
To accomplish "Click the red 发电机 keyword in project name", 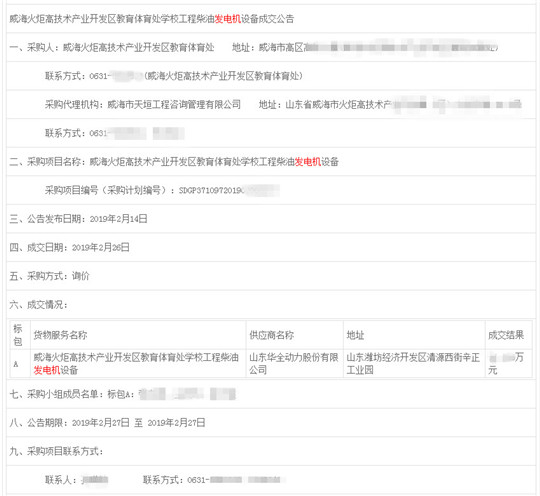I will (x=308, y=162).
